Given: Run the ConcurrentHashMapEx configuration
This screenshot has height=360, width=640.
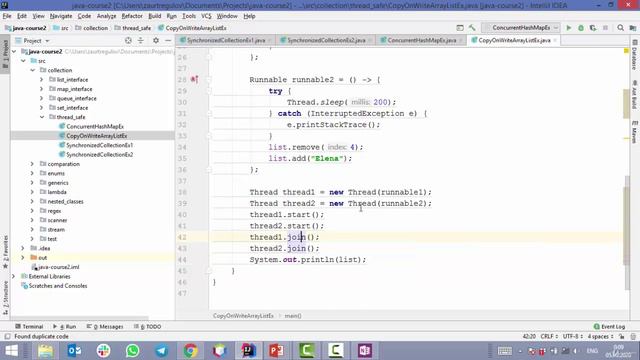Looking at the screenshot, I should tap(569, 28).
